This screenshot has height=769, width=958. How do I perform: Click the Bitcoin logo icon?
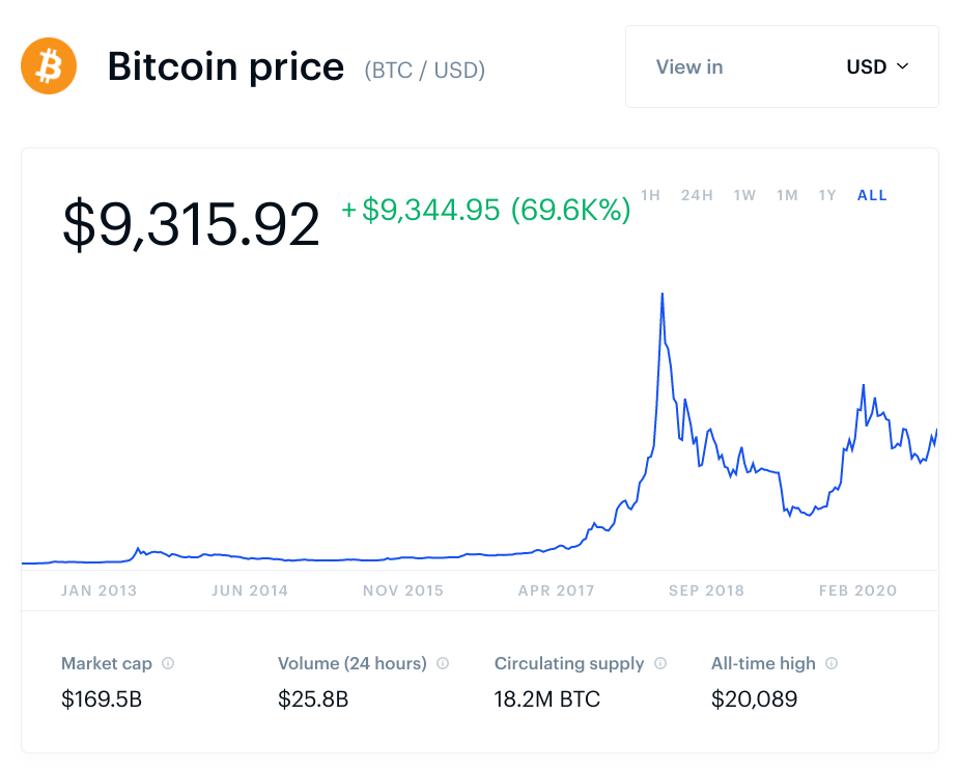point(48,66)
